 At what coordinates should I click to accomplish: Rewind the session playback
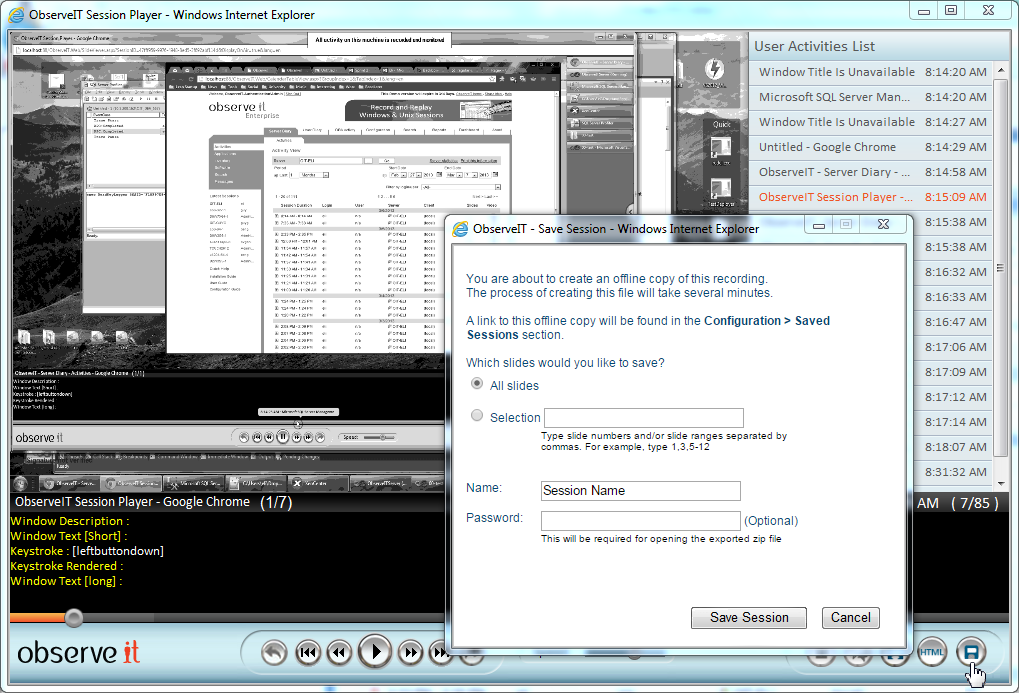339,652
